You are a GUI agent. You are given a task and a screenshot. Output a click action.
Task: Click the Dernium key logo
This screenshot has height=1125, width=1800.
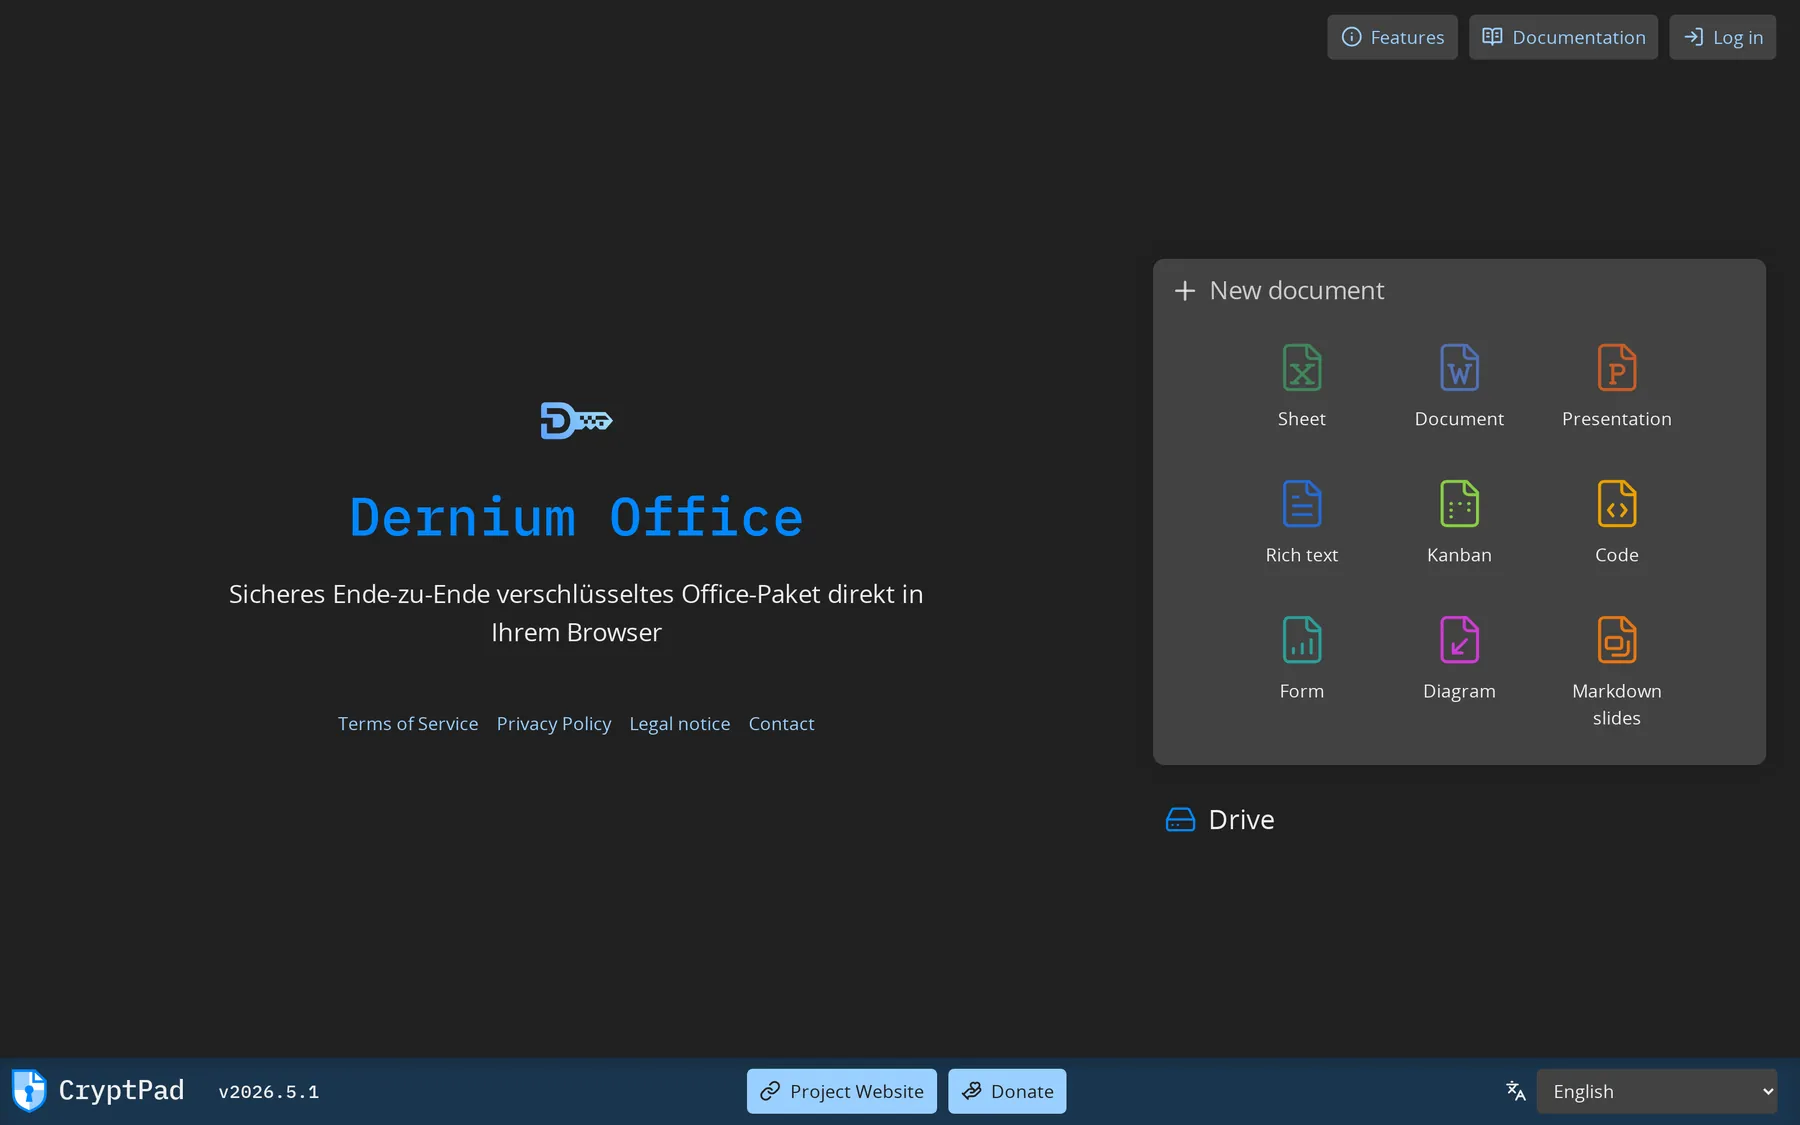[576, 420]
